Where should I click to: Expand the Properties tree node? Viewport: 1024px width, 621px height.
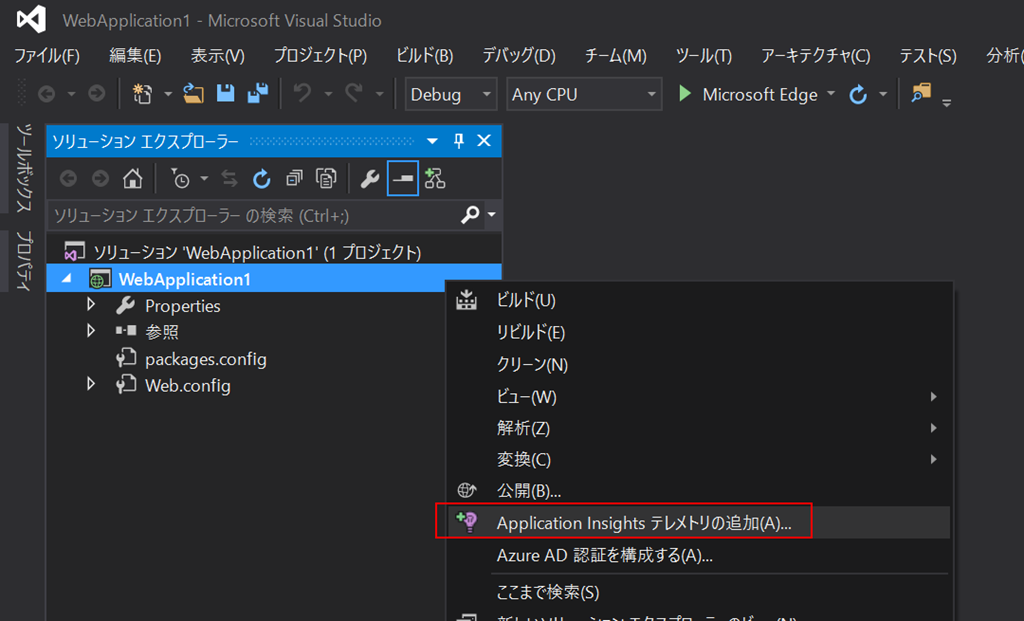[91, 305]
